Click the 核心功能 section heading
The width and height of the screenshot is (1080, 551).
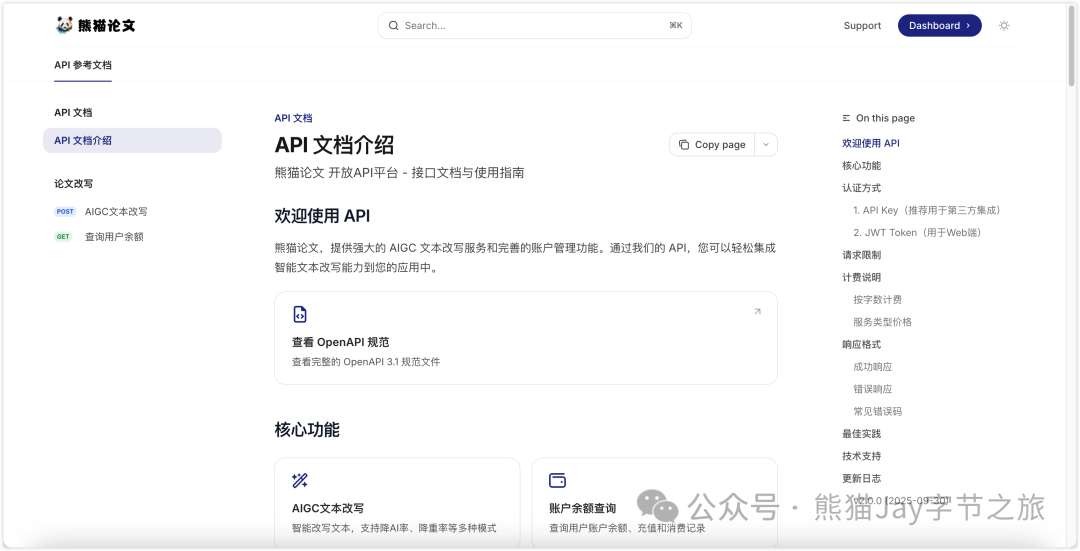tap(307, 430)
